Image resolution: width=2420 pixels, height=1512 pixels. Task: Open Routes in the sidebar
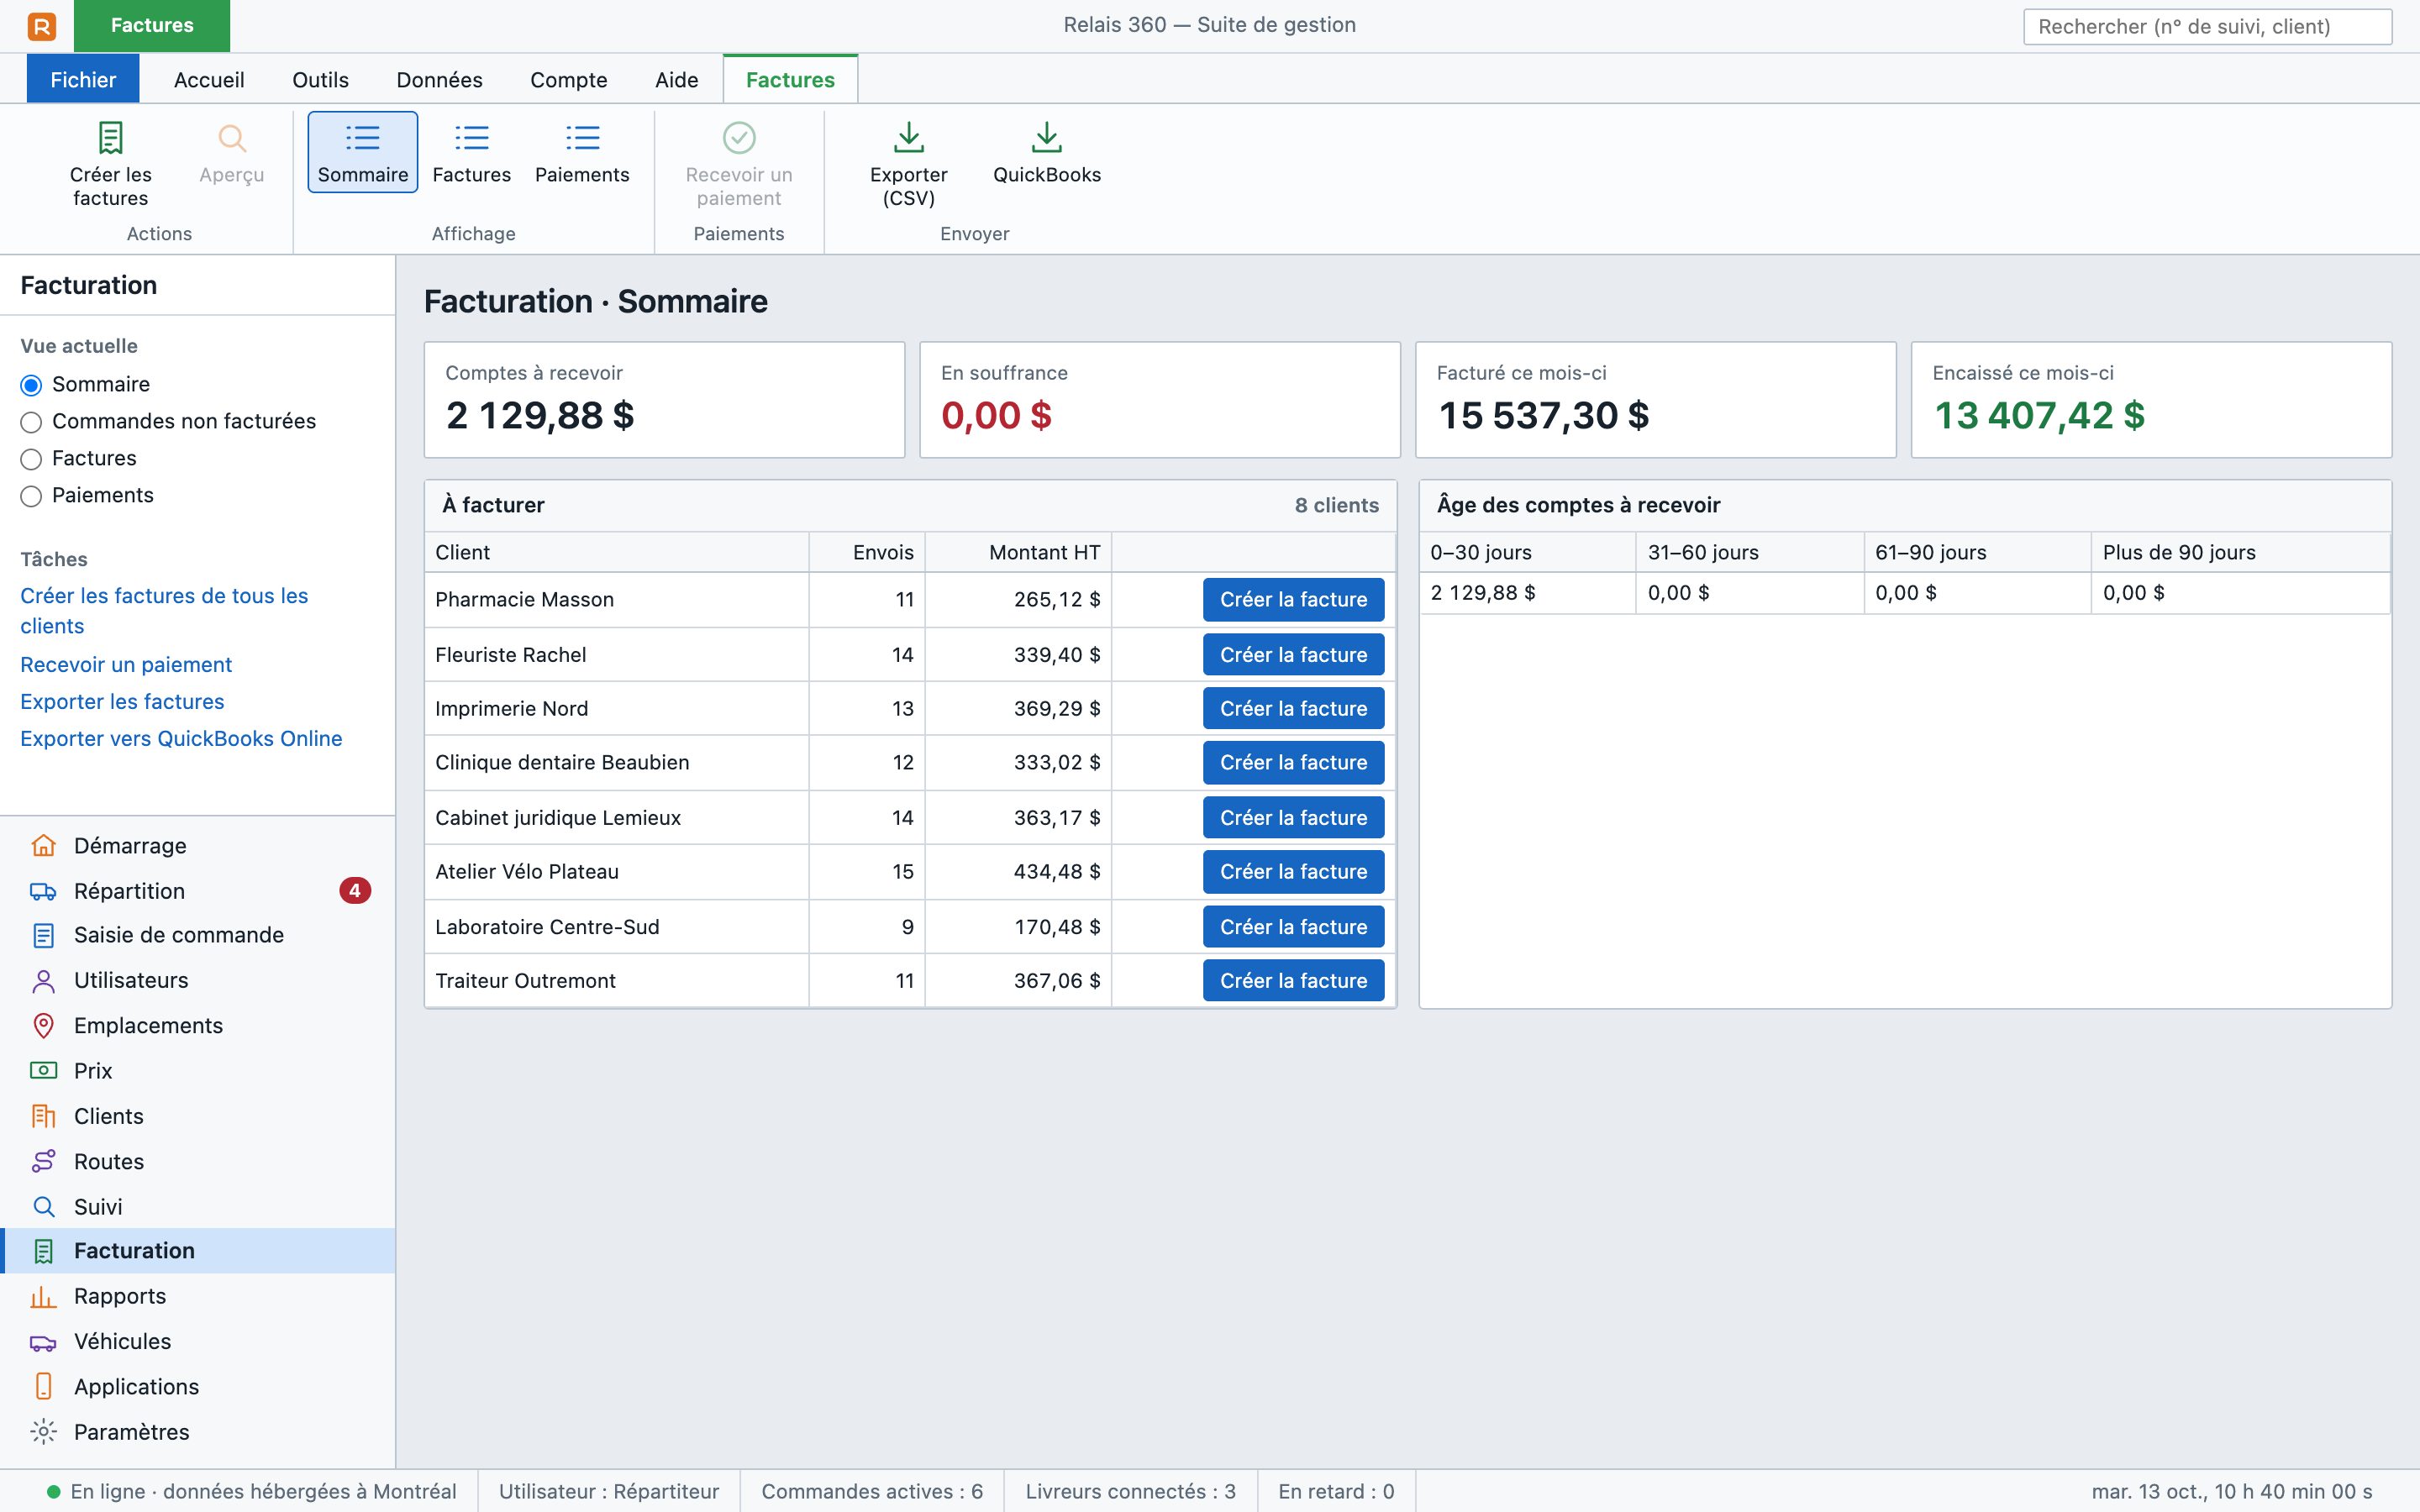pos(197,1162)
